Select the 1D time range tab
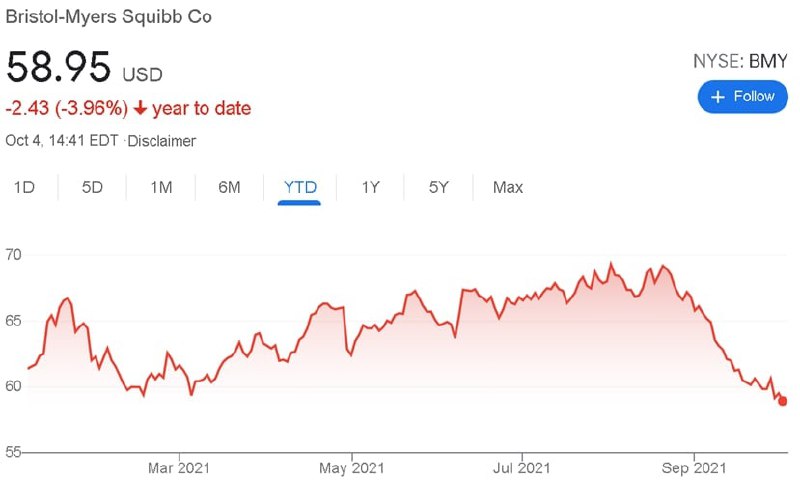Screen dimensions: 800x481 (24, 187)
